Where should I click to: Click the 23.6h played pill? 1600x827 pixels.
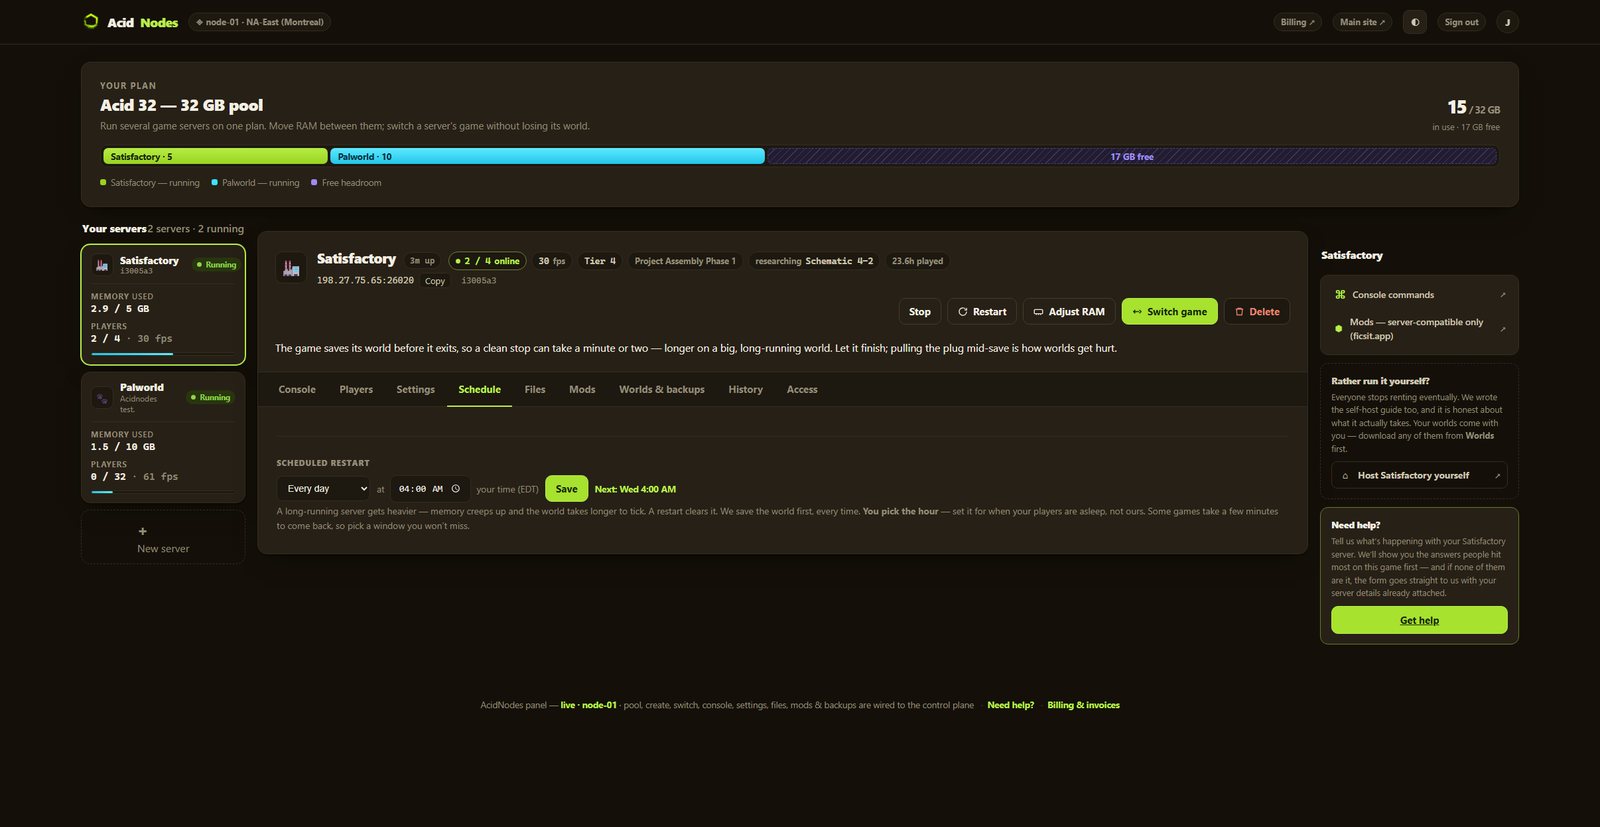(x=917, y=261)
